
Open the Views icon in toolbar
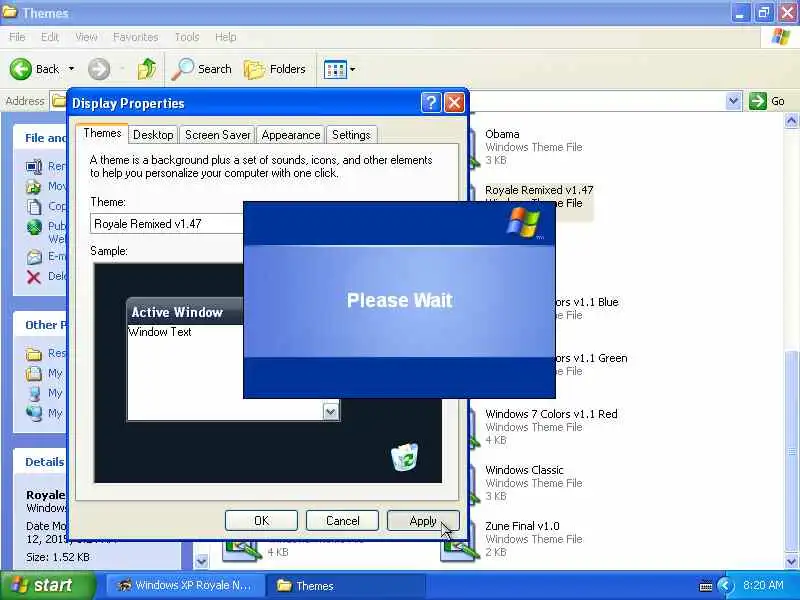335,69
